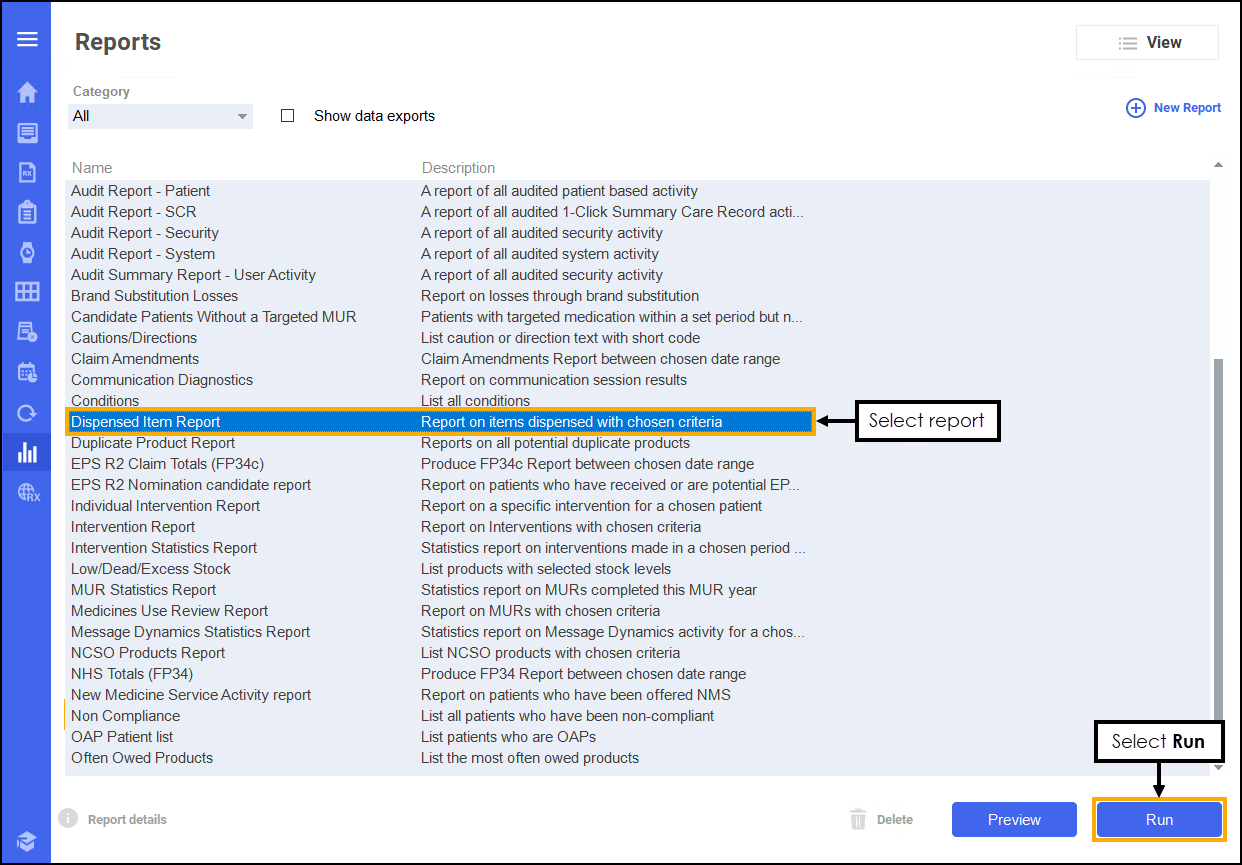Go to the Home icon in sidebar

(x=27, y=92)
